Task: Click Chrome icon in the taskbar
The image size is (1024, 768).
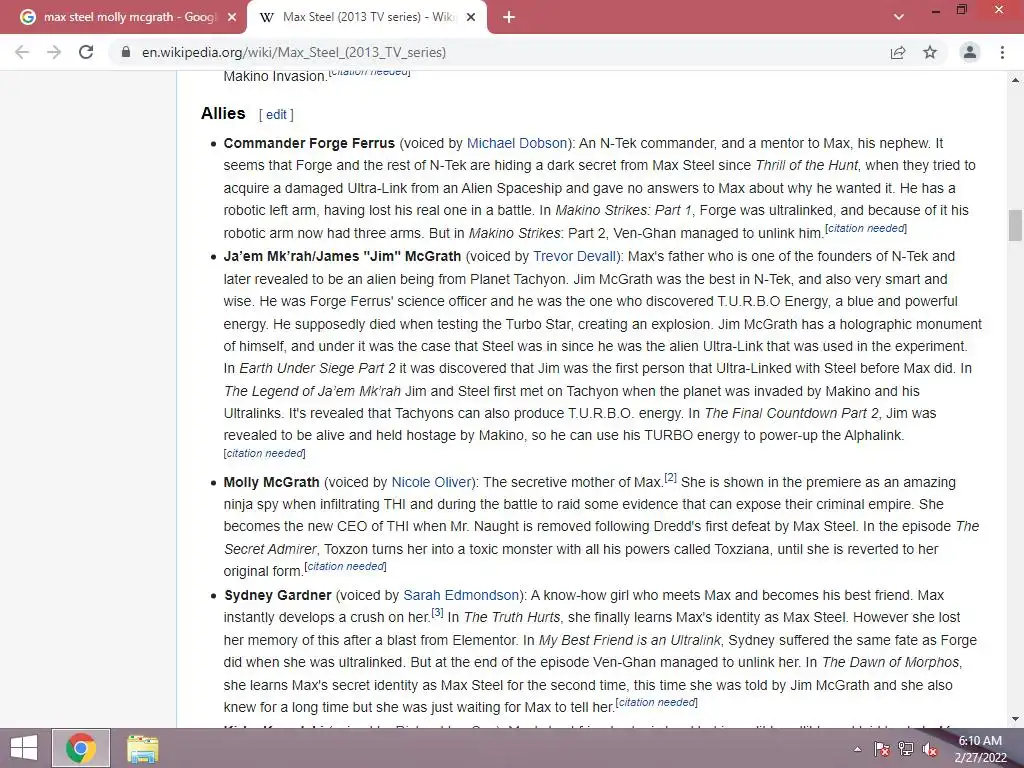Action: 81,748
